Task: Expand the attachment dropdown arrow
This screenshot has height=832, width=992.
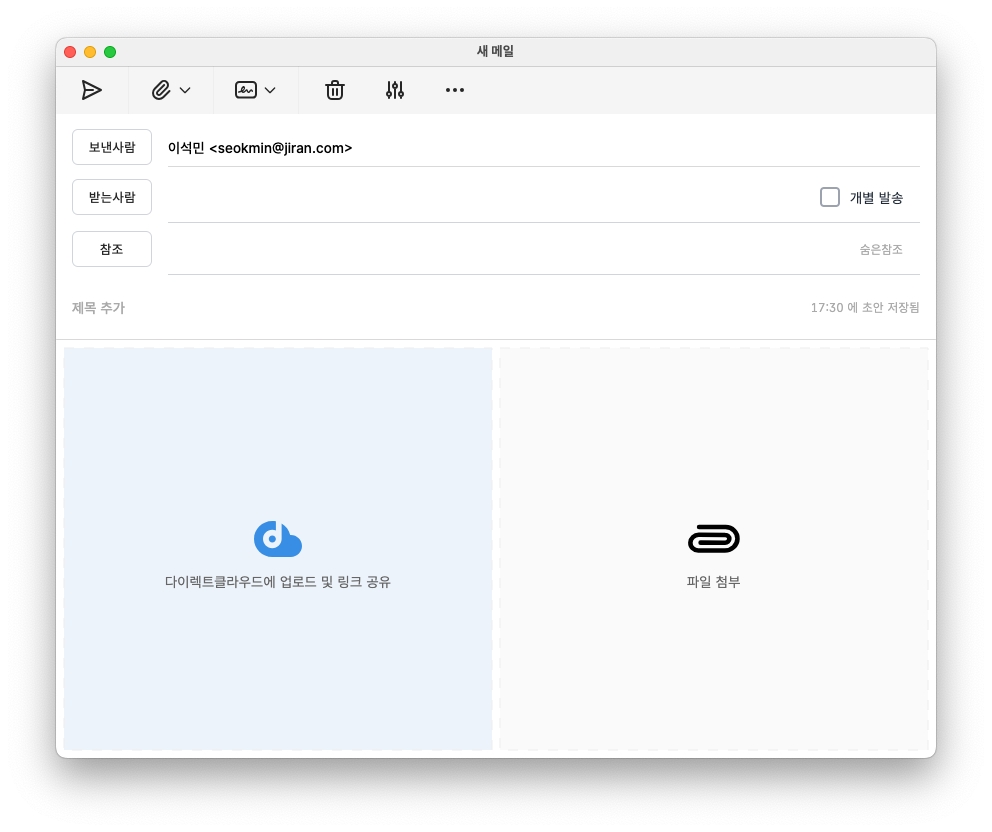Action: point(185,90)
